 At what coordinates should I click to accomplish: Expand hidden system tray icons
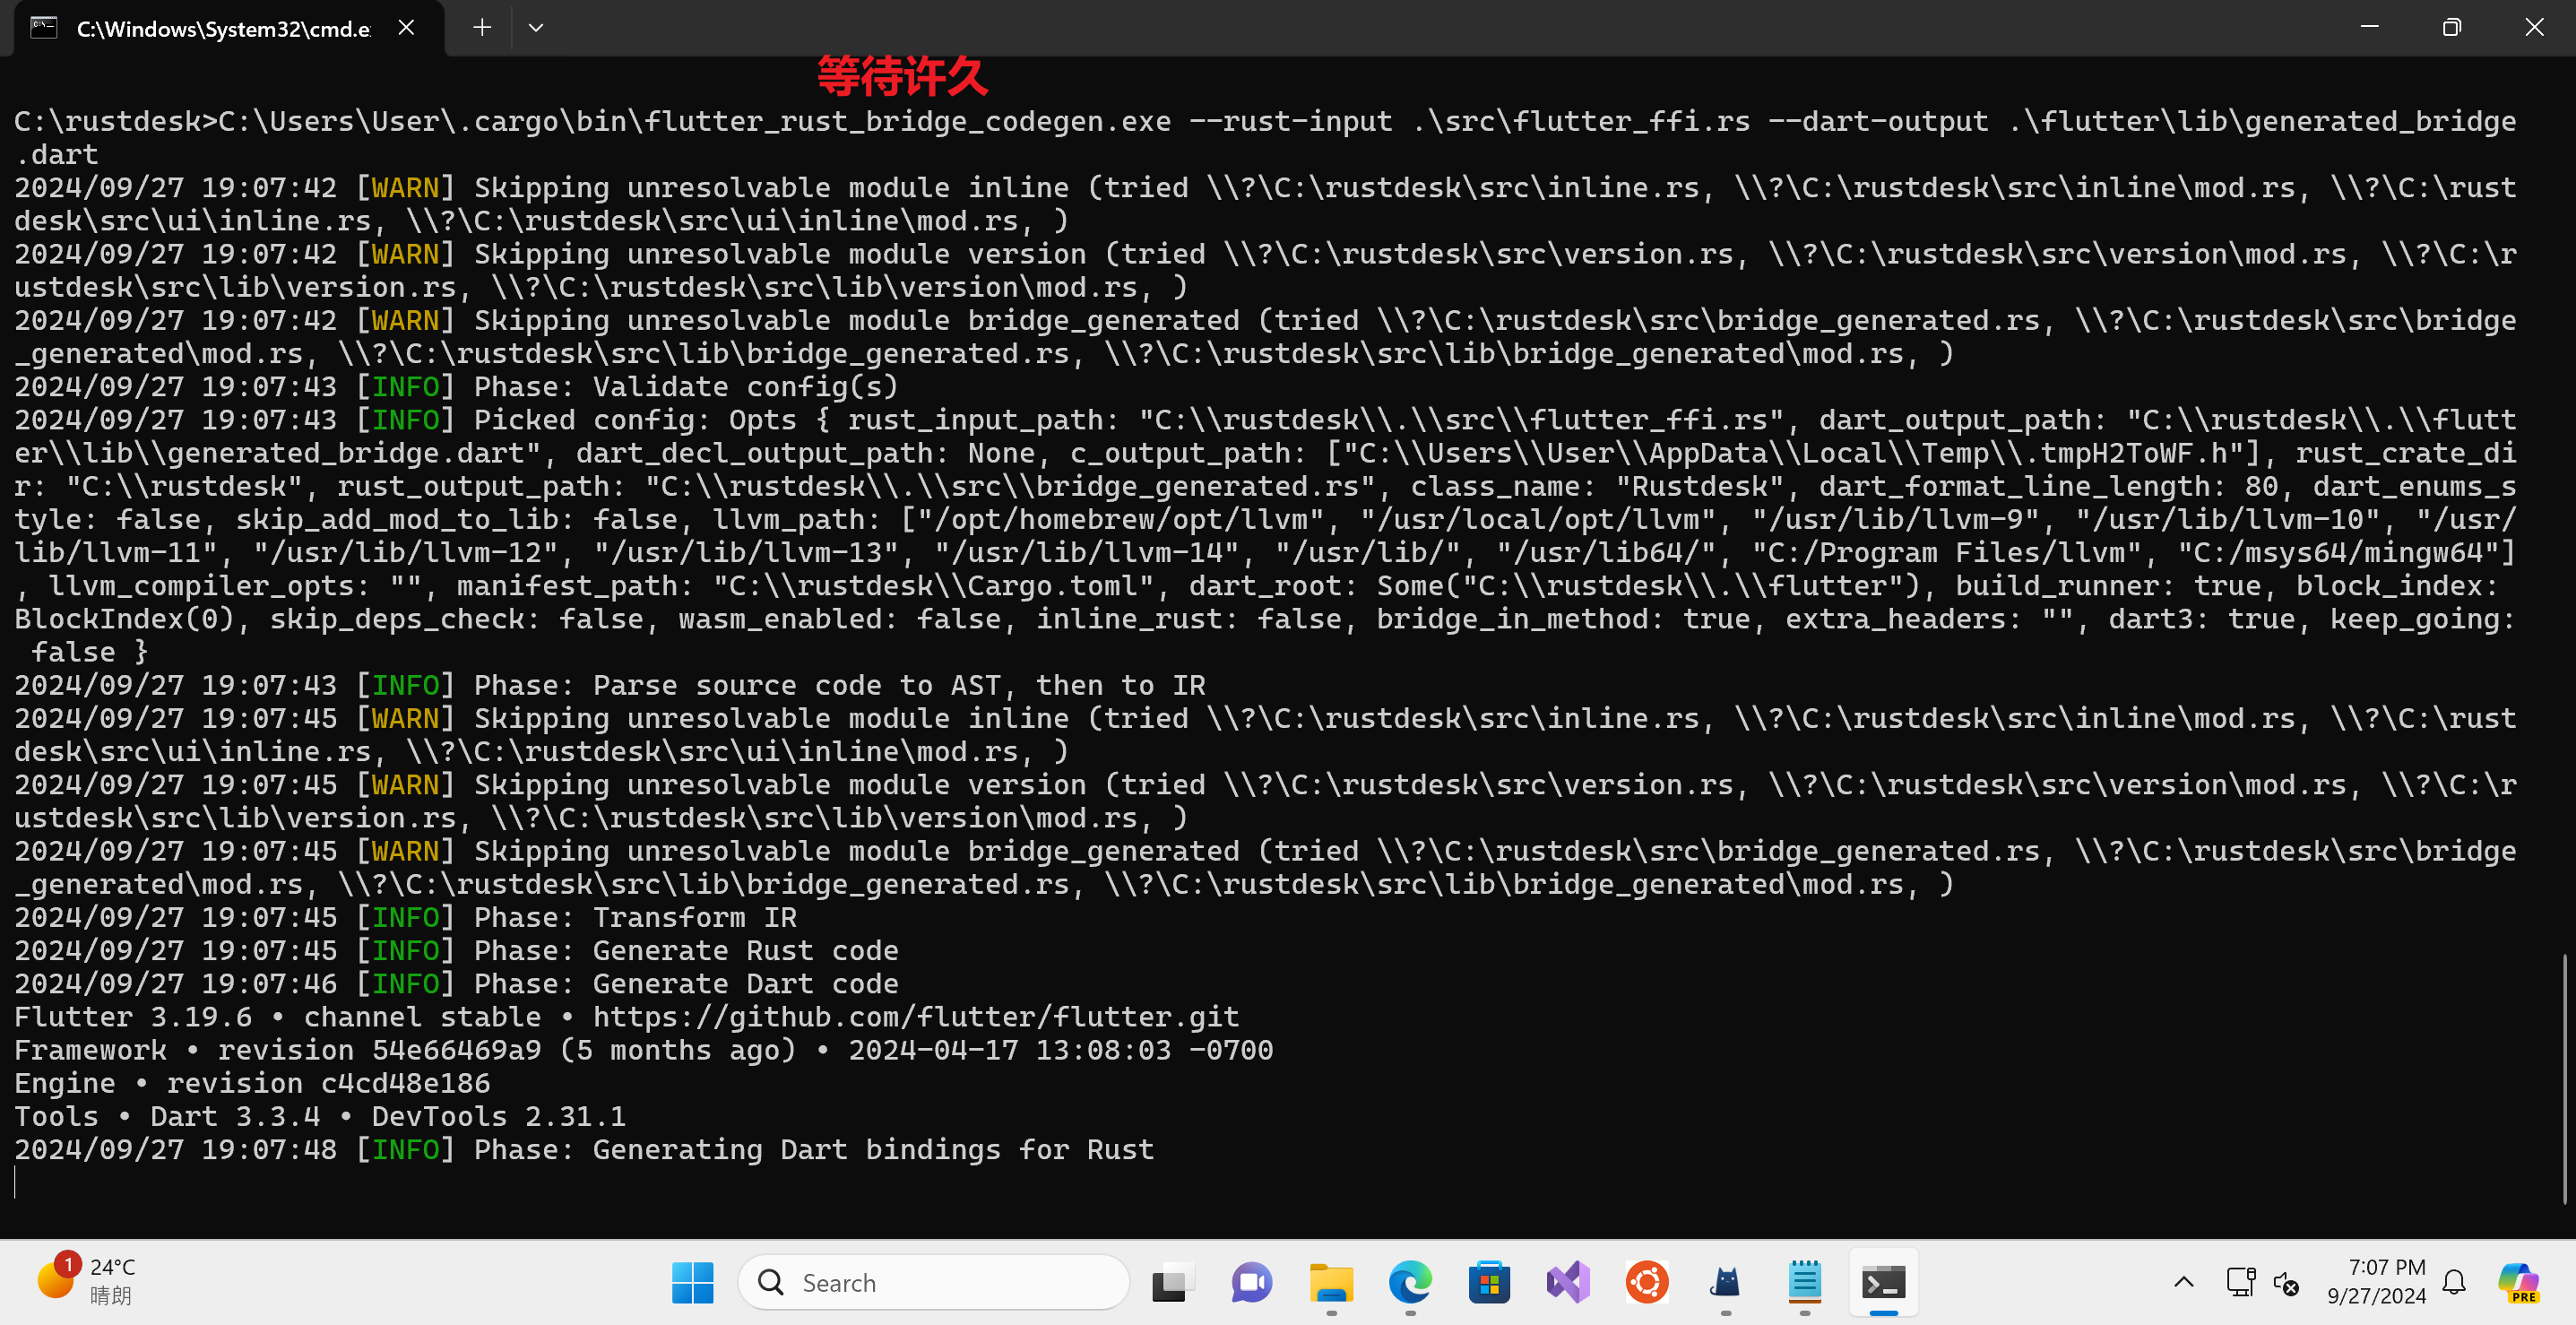pos(2184,1283)
